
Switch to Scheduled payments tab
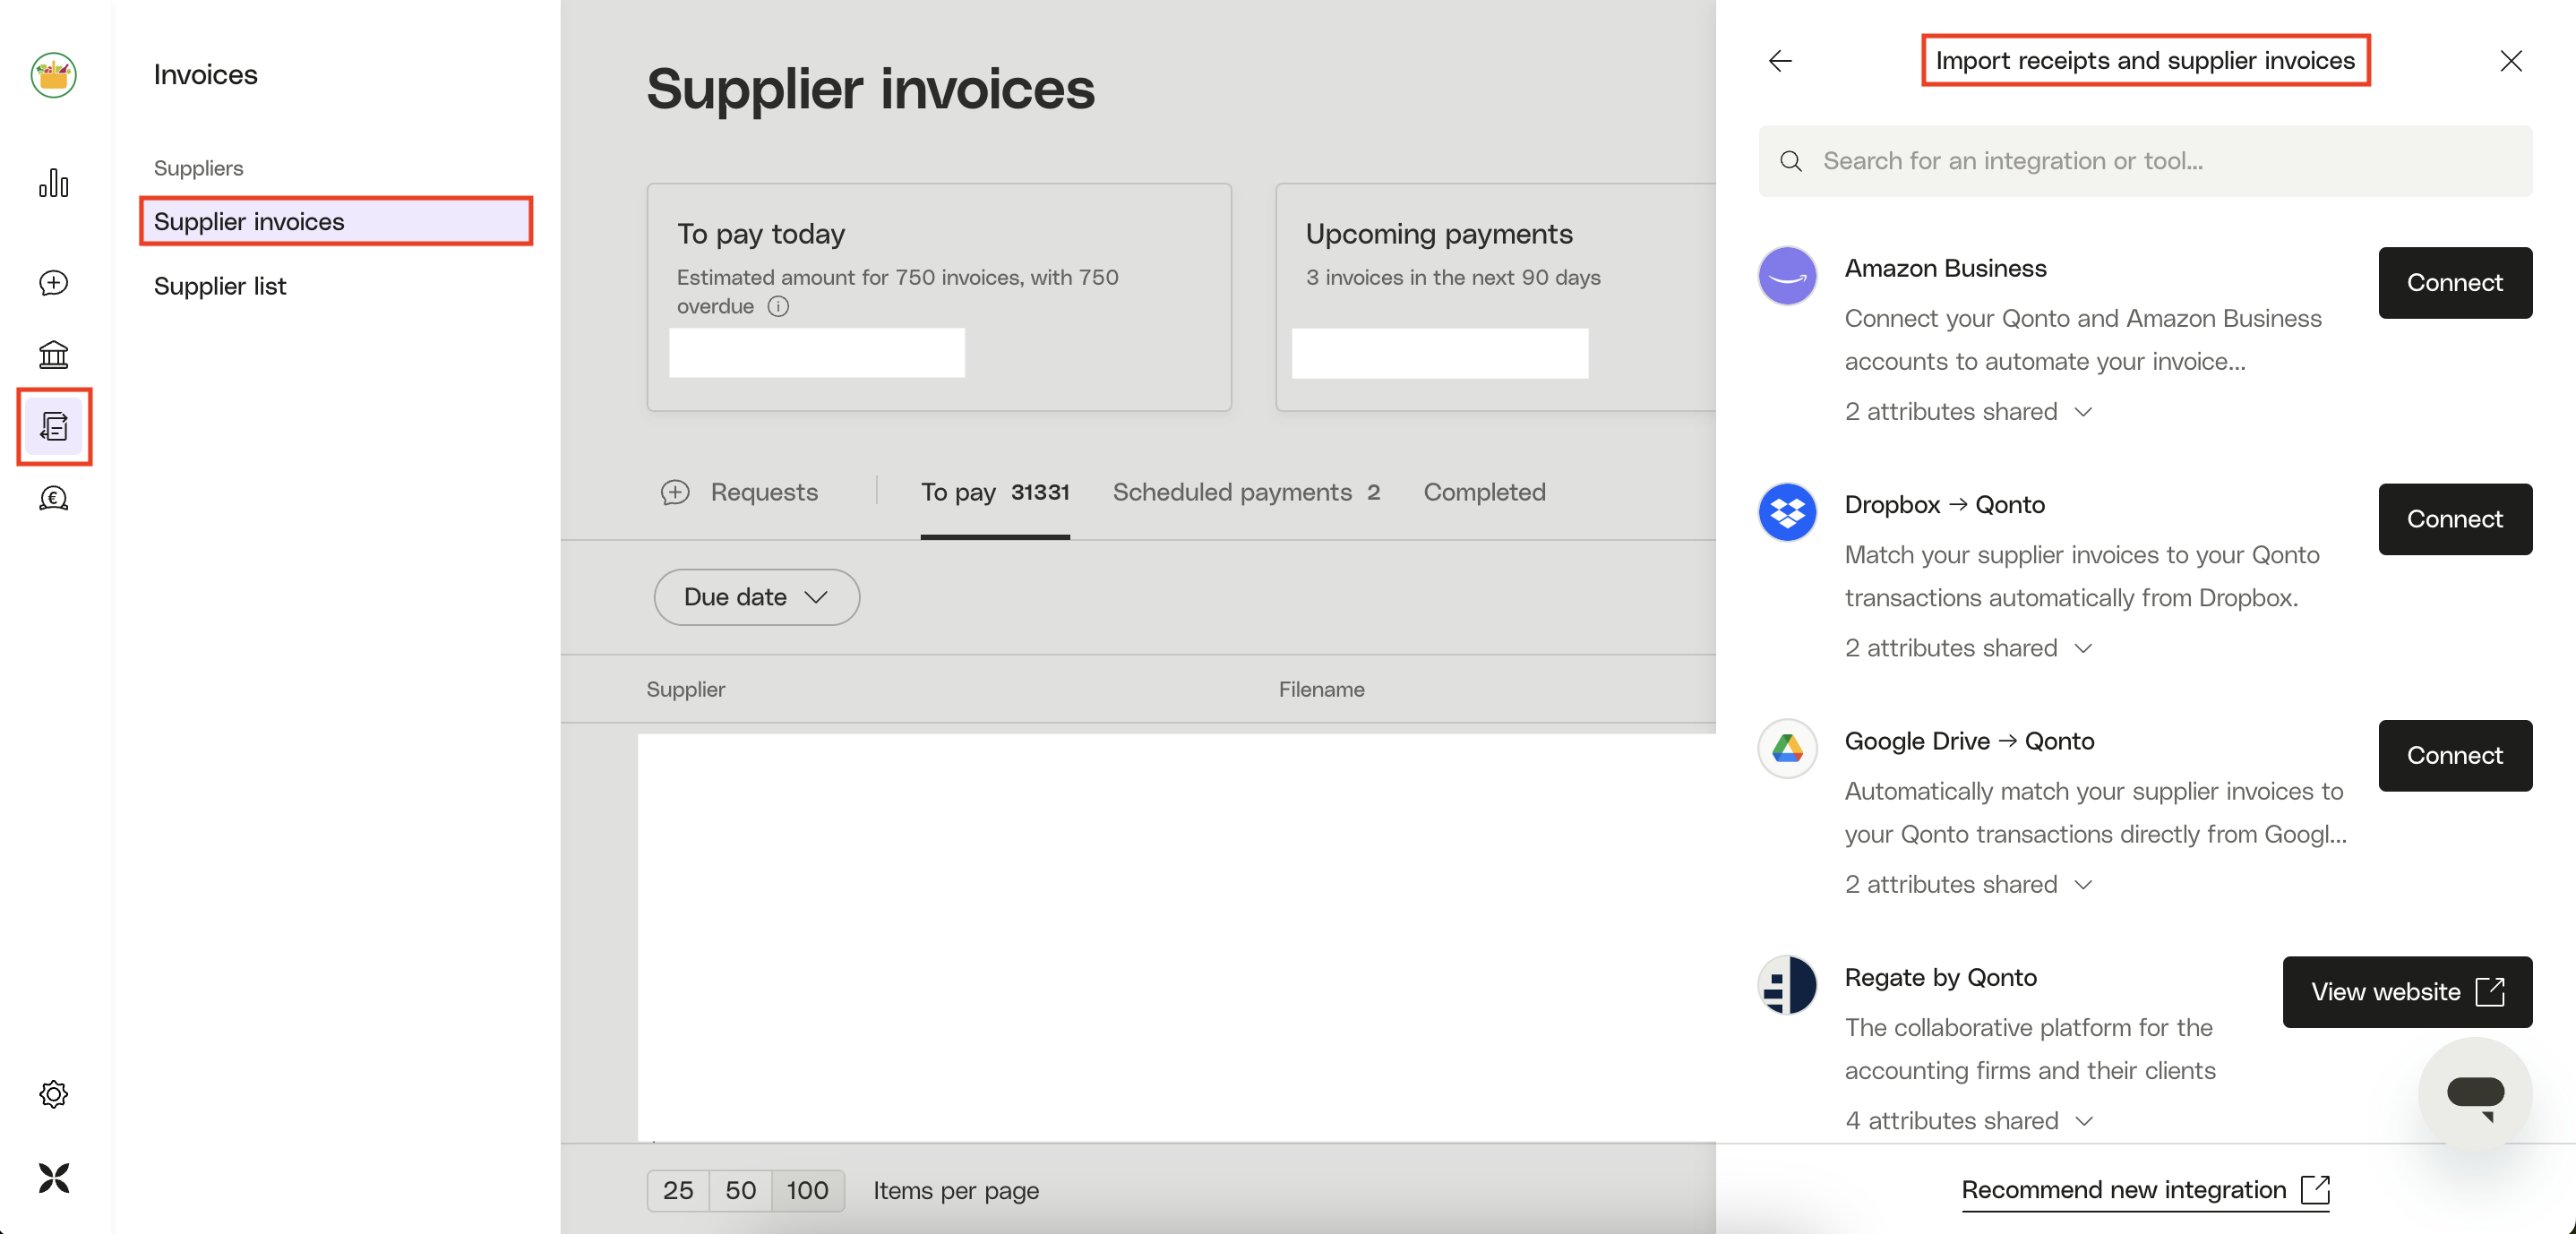1245,492
